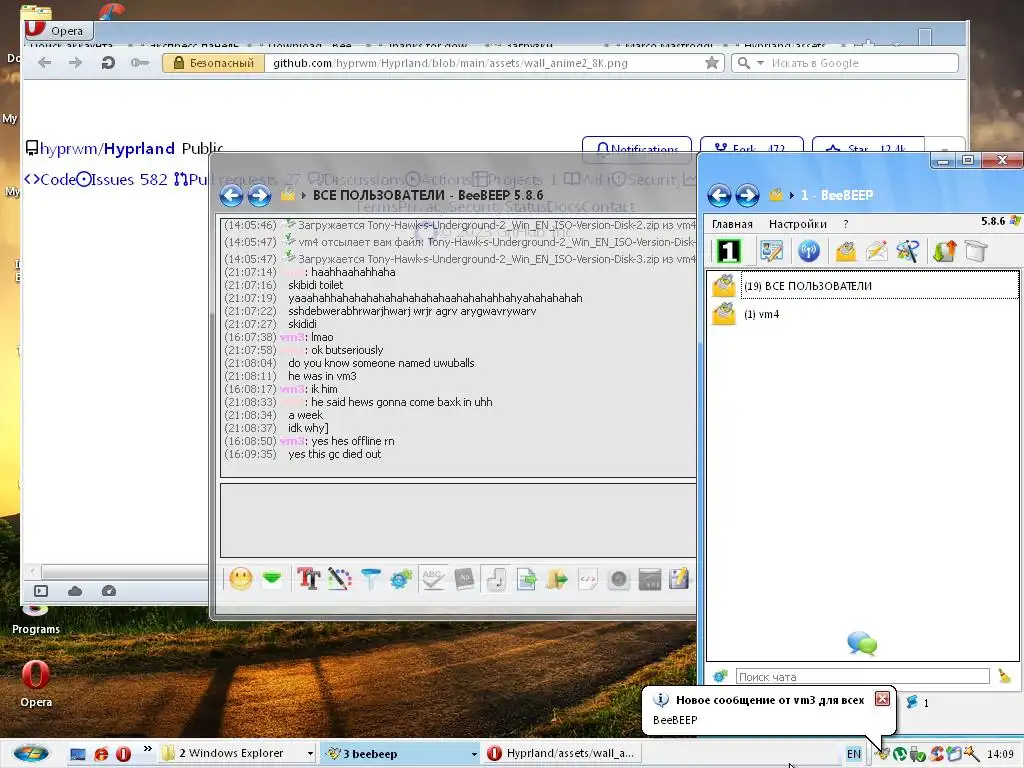This screenshot has height=768, width=1024.
Task: Open the Code tab on GitHub
Action: click(x=50, y=179)
